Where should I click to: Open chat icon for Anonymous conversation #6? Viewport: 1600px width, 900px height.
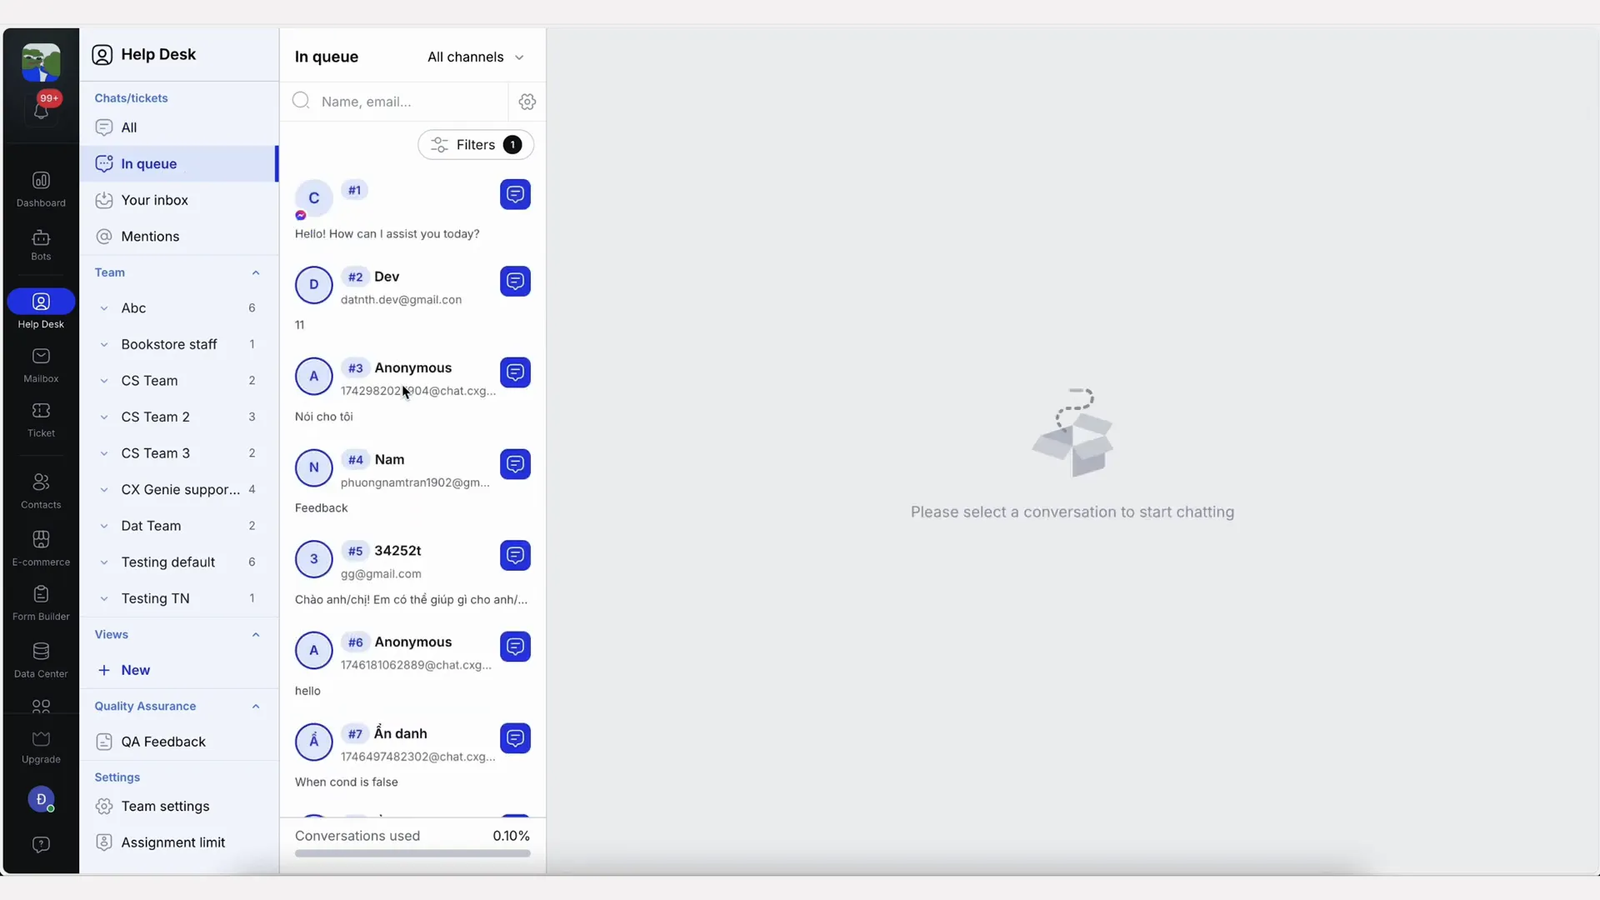tap(515, 647)
